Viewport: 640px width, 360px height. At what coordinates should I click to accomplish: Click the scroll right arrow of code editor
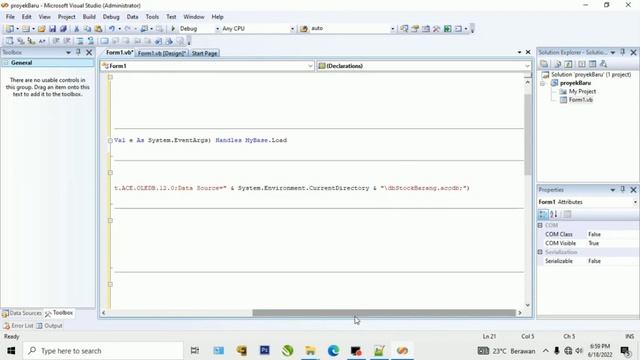[520, 313]
